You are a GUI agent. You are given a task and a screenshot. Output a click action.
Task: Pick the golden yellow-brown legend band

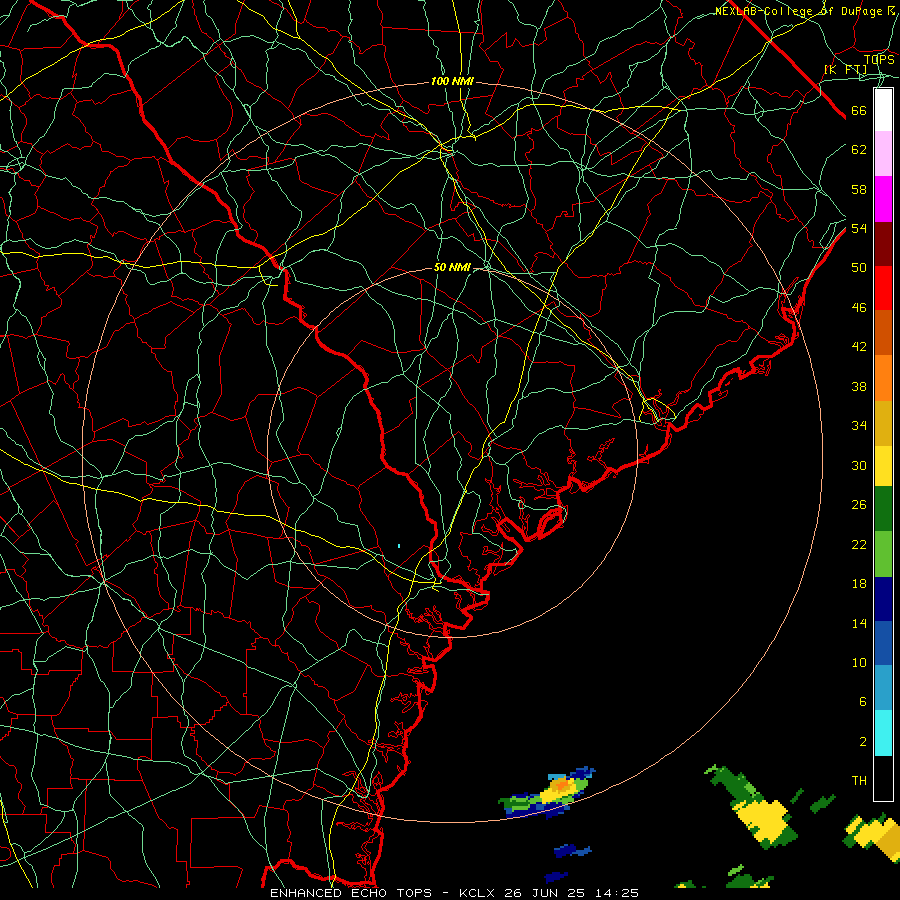click(883, 423)
